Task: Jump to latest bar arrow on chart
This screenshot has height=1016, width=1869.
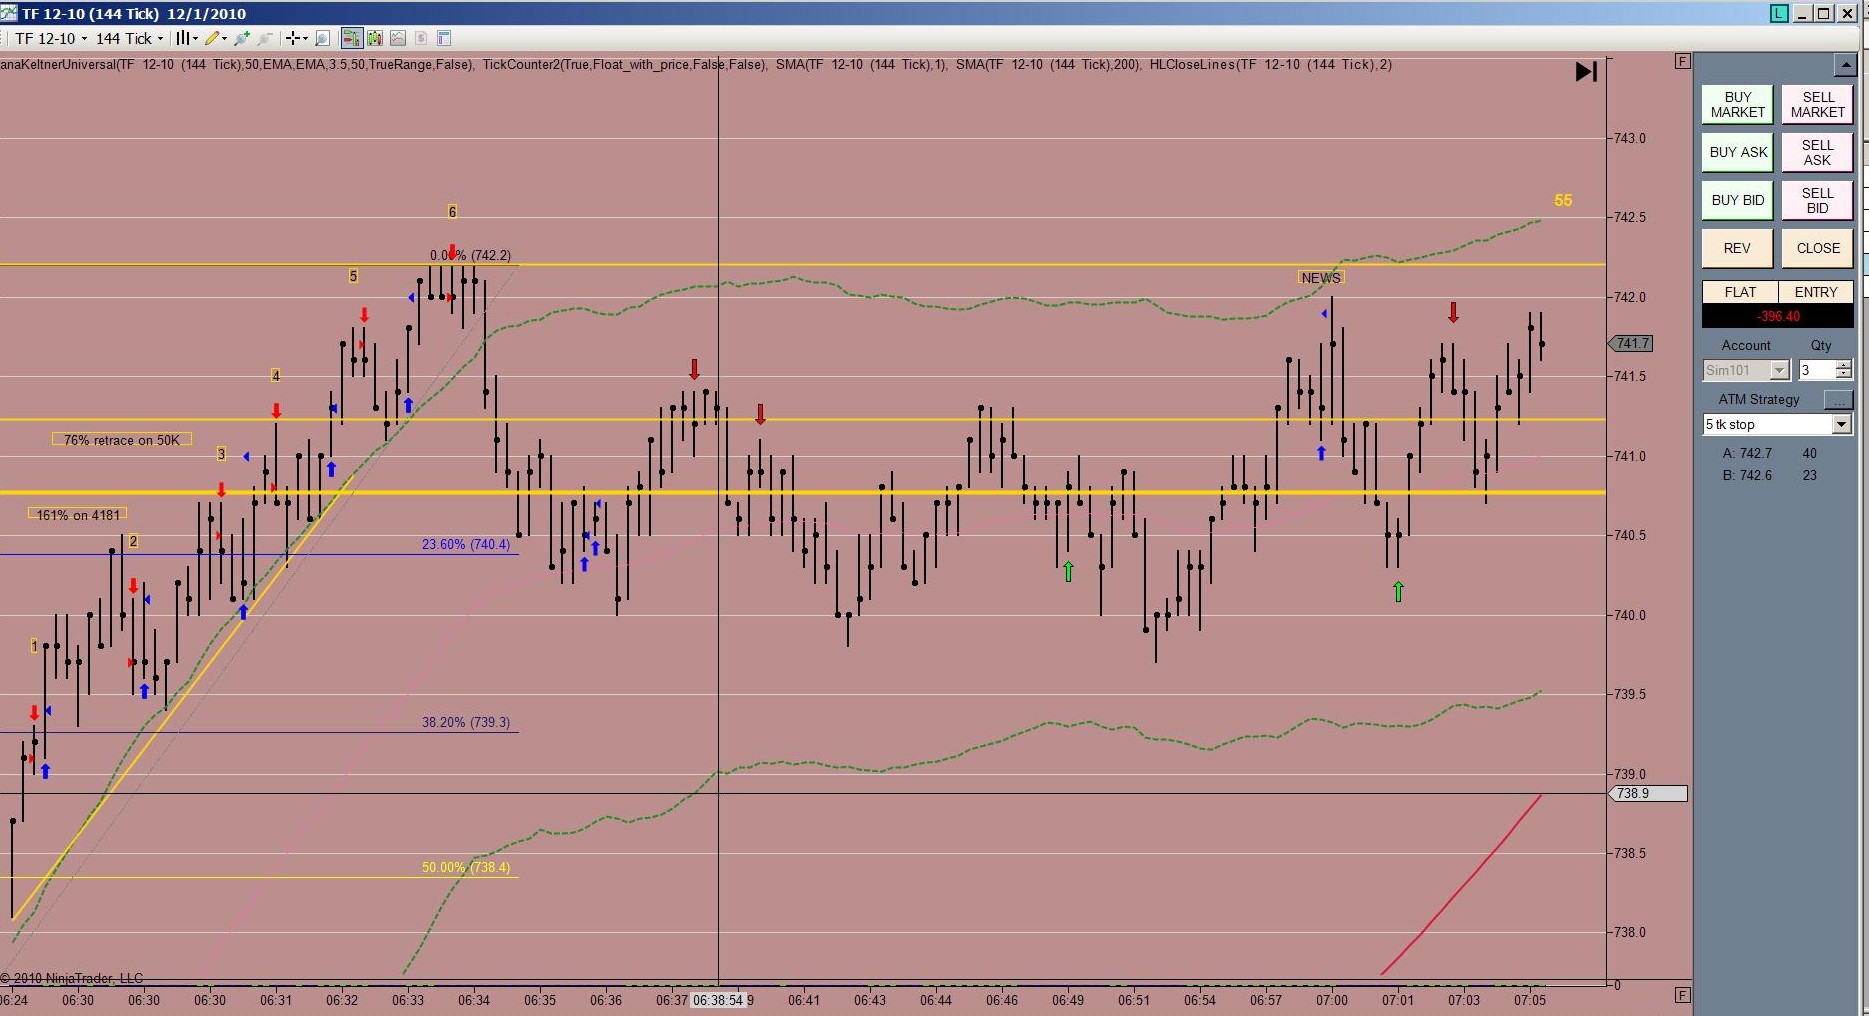Action: click(x=1586, y=72)
